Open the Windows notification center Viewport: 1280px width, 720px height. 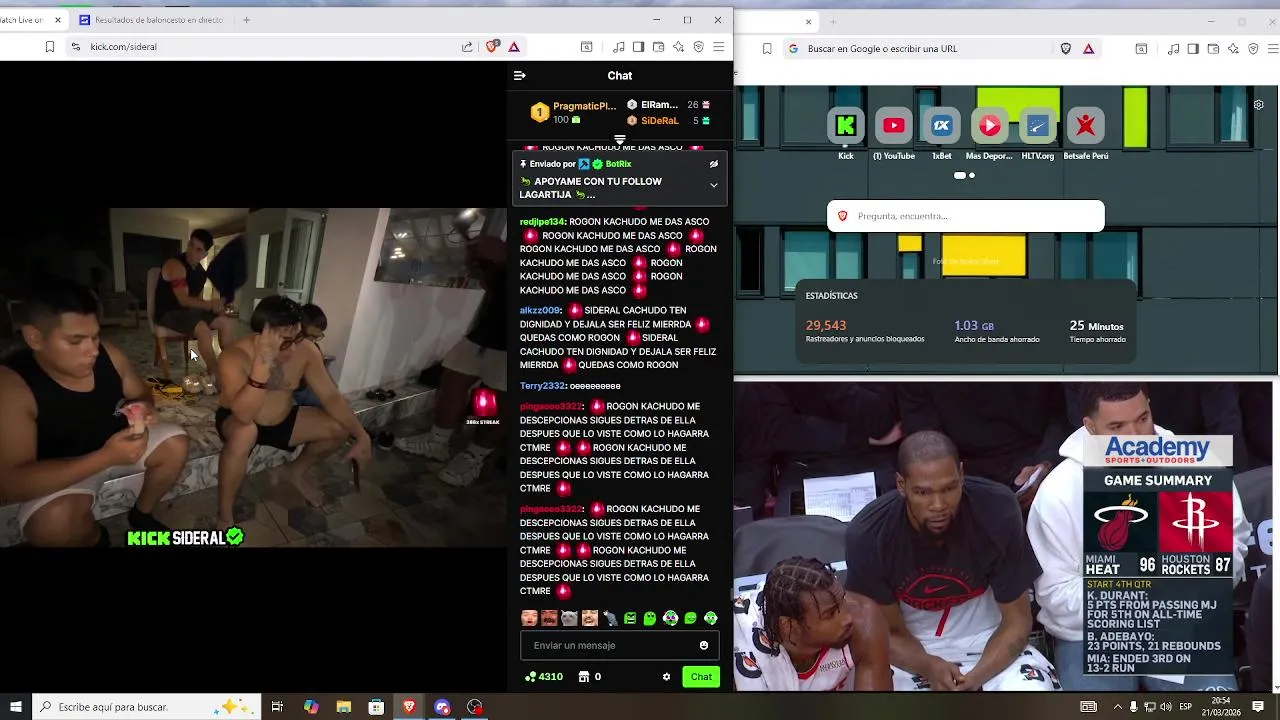click(1258, 707)
